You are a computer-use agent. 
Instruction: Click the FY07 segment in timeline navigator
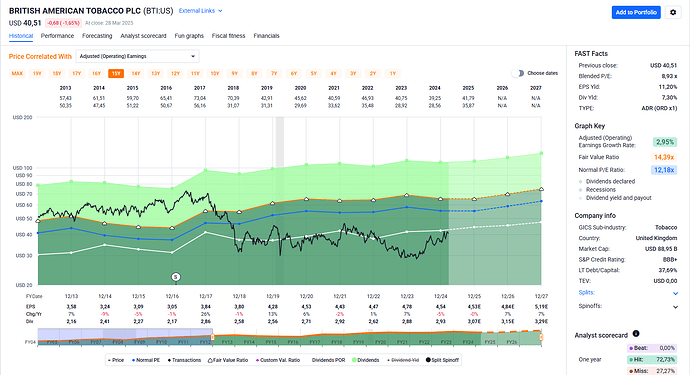pyautogui.click(x=95, y=342)
